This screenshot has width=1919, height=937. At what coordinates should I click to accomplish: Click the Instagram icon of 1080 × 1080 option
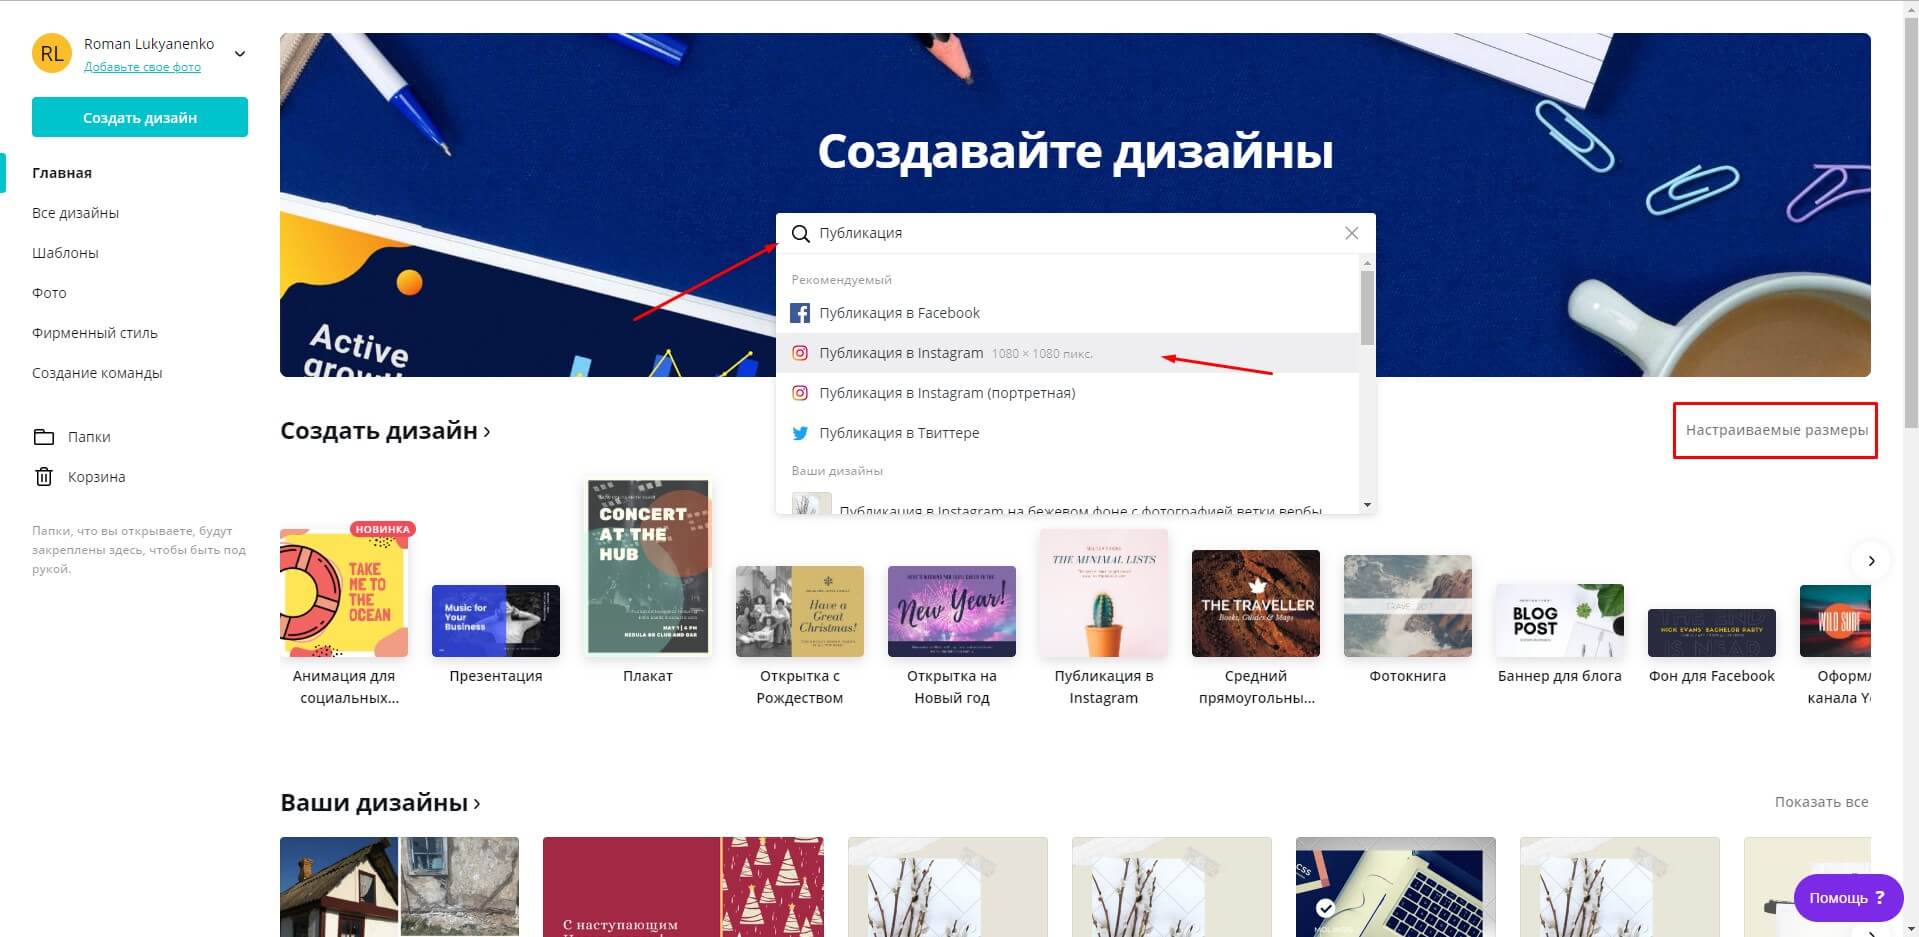point(800,353)
